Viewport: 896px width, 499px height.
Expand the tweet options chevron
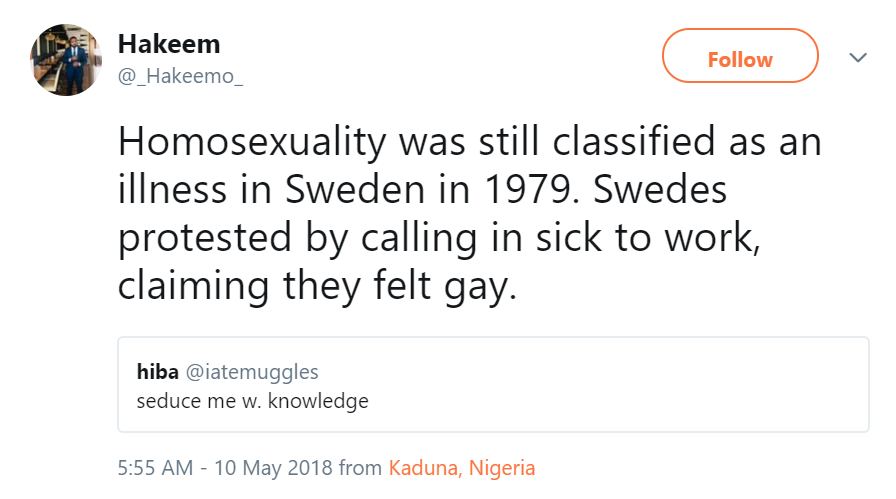(x=857, y=58)
